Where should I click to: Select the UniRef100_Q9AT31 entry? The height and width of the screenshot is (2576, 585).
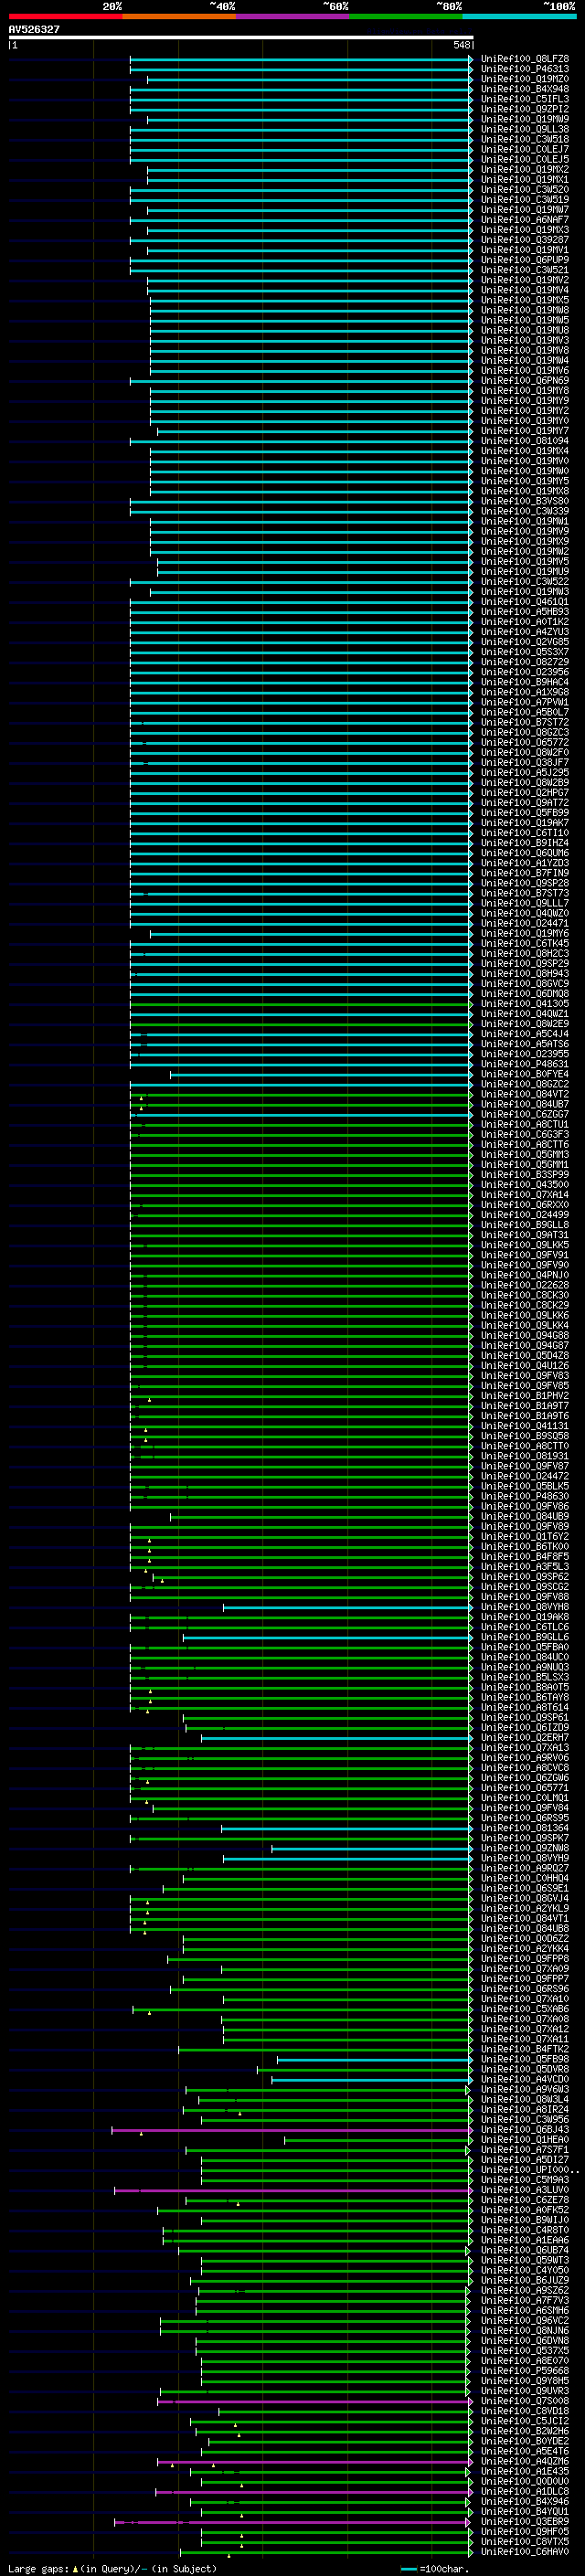[x=525, y=1235]
